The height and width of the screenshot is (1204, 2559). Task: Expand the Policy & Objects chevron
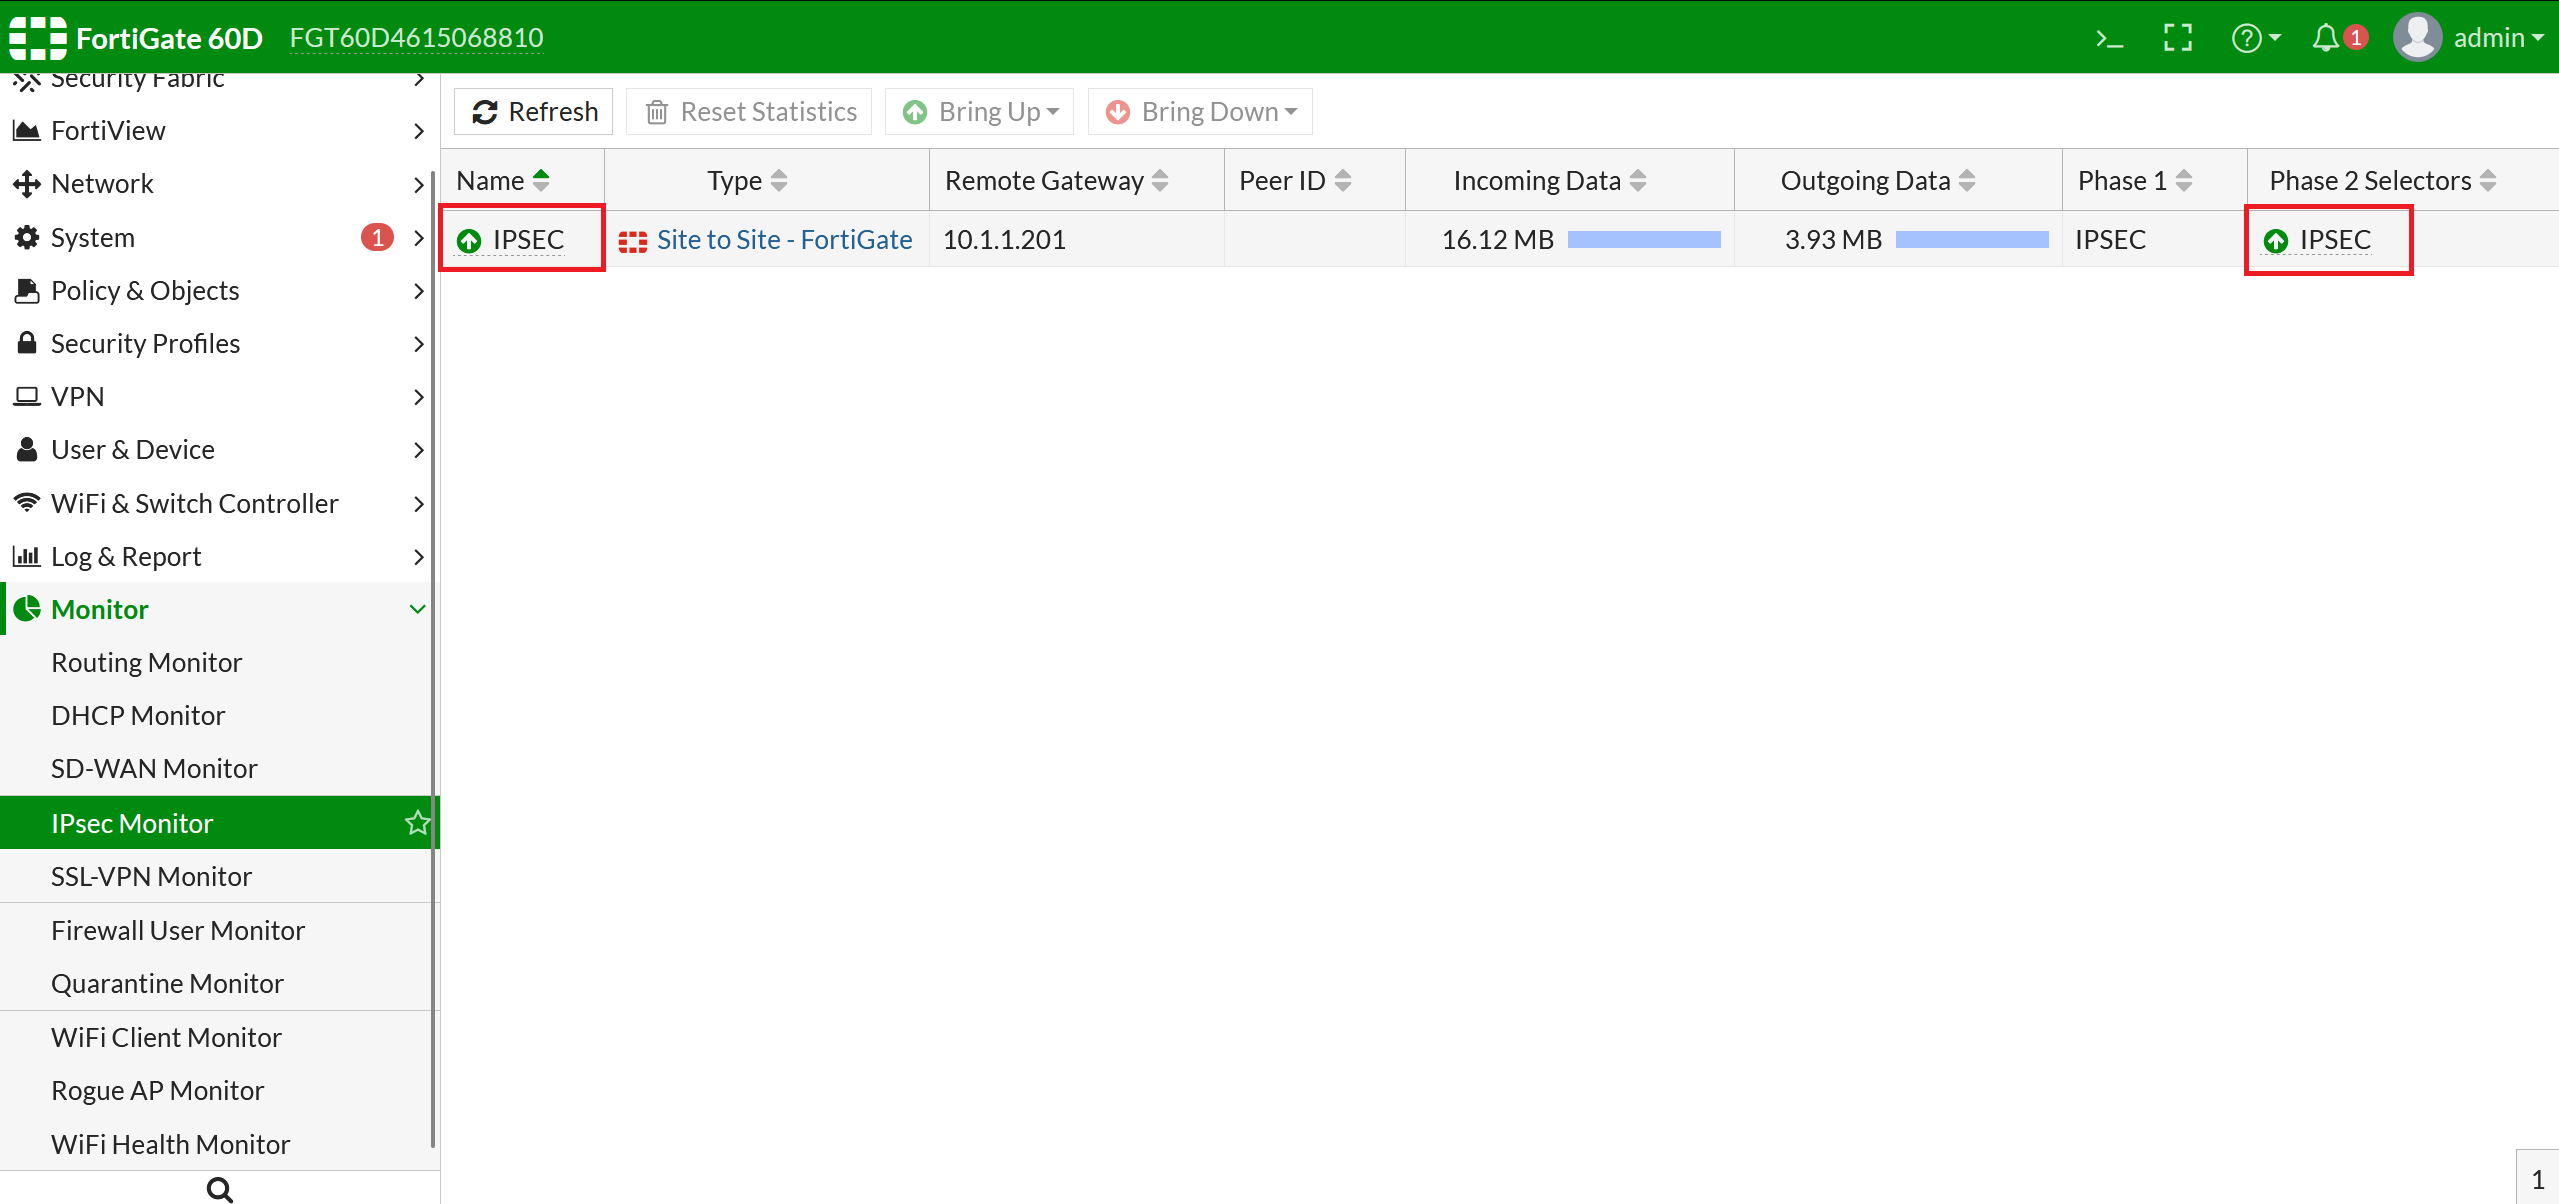point(419,291)
